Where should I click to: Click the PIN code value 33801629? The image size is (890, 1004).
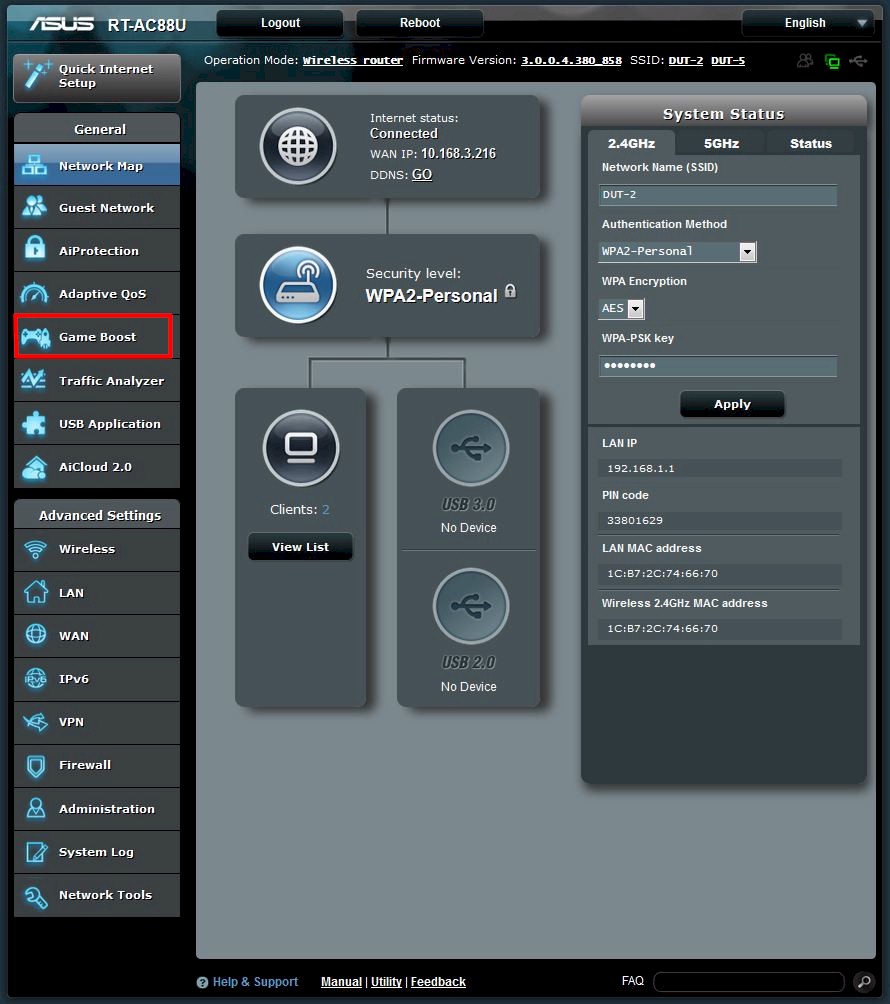coord(635,521)
